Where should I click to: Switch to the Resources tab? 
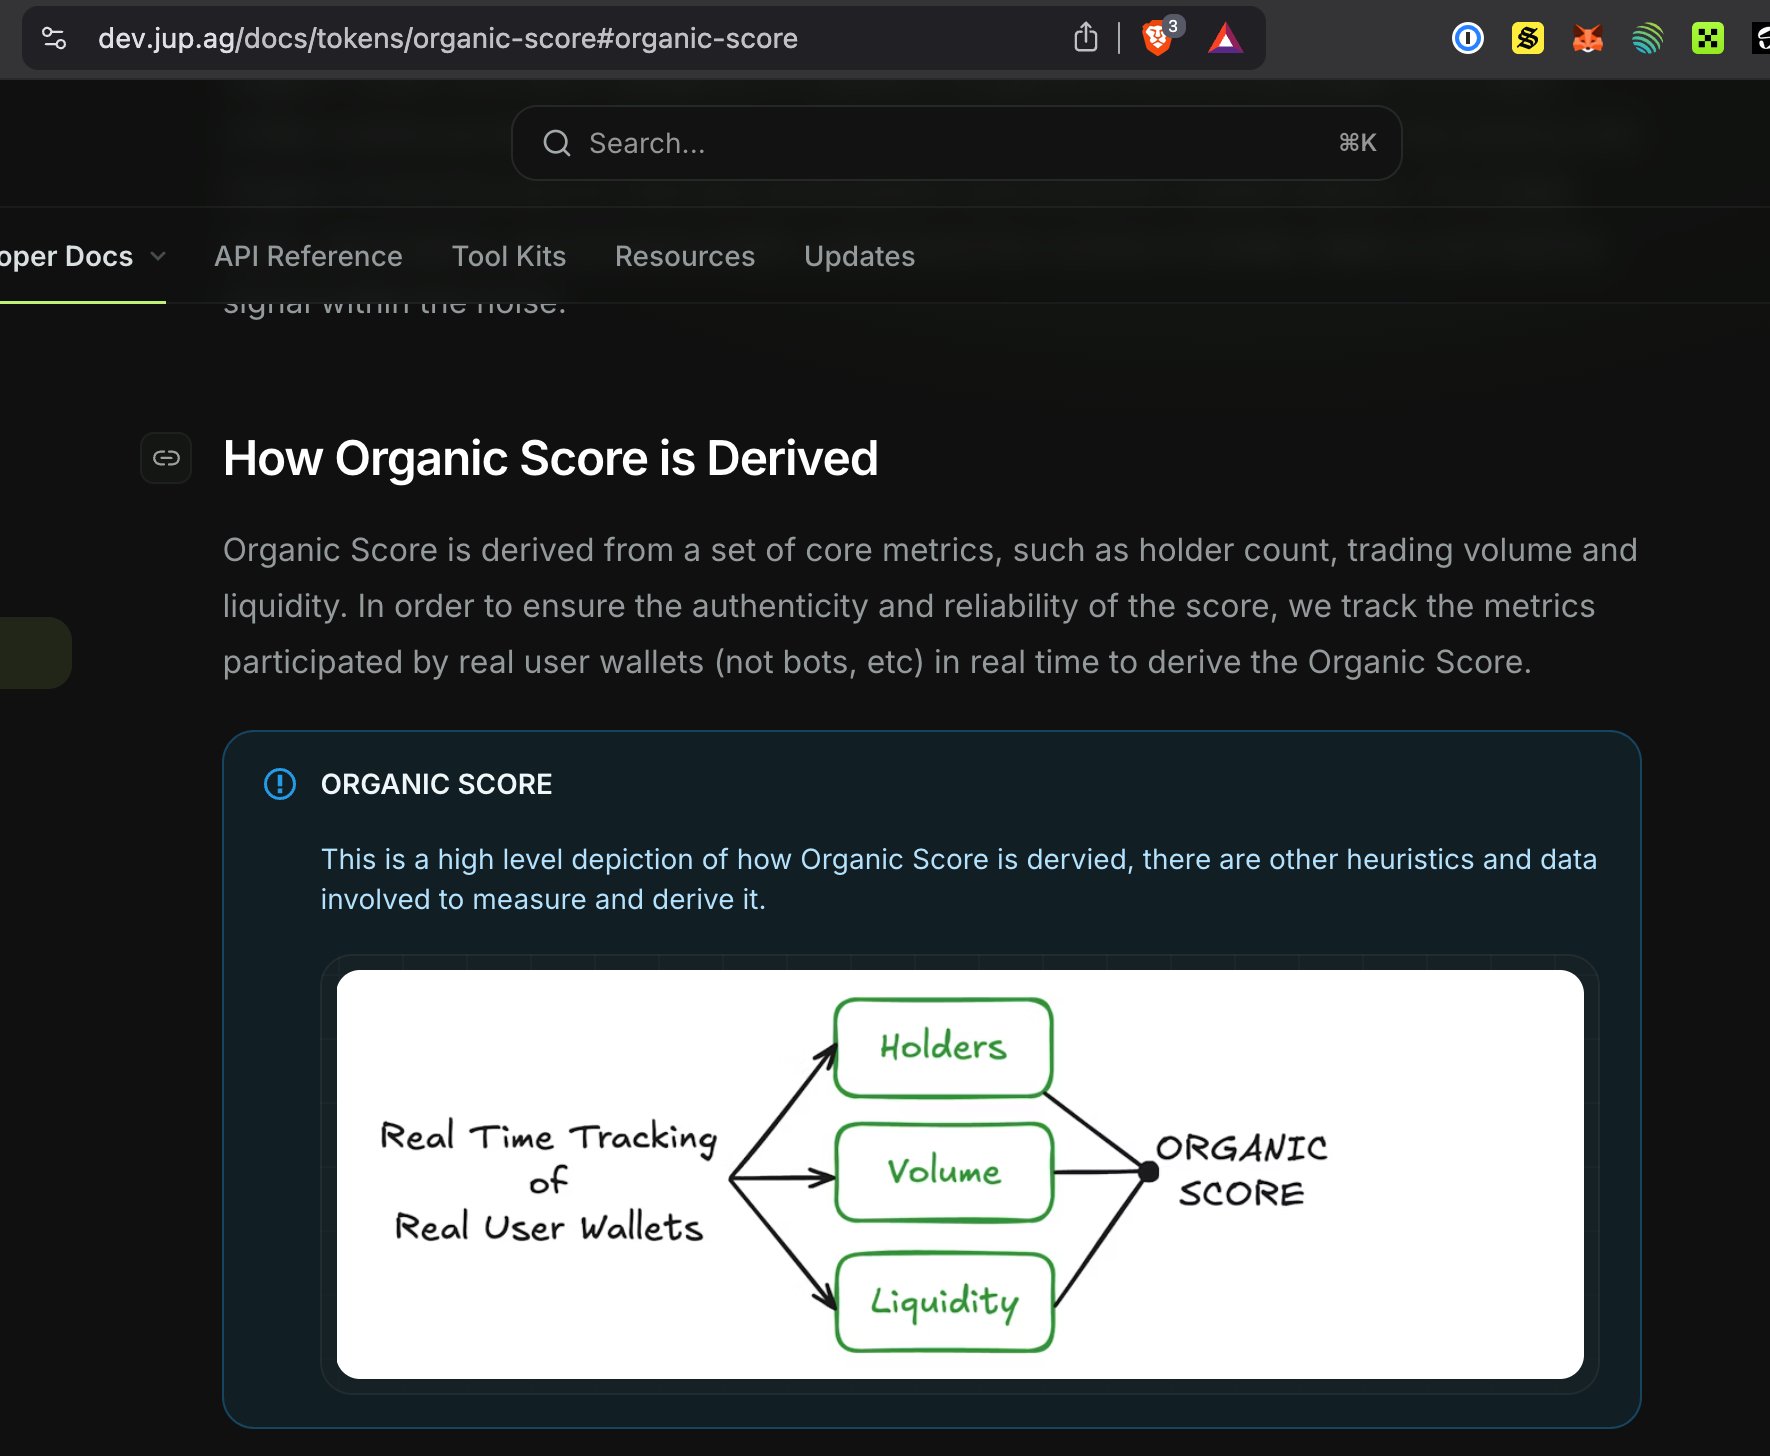click(685, 257)
